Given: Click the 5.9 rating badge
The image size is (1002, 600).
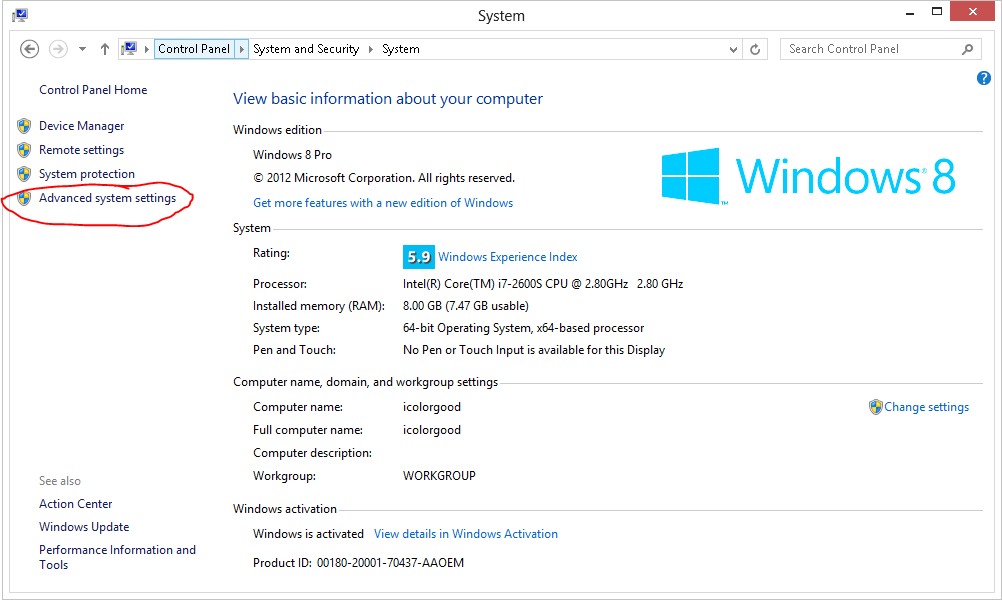Looking at the screenshot, I should click(x=419, y=257).
